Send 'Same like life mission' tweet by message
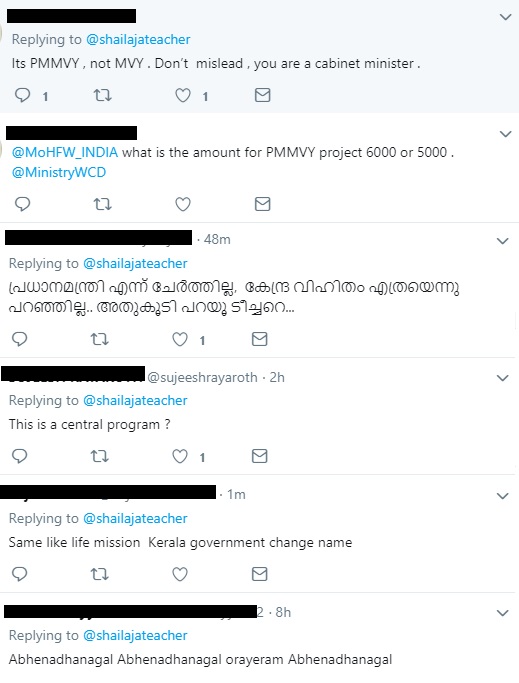The image size is (519, 683). click(259, 574)
